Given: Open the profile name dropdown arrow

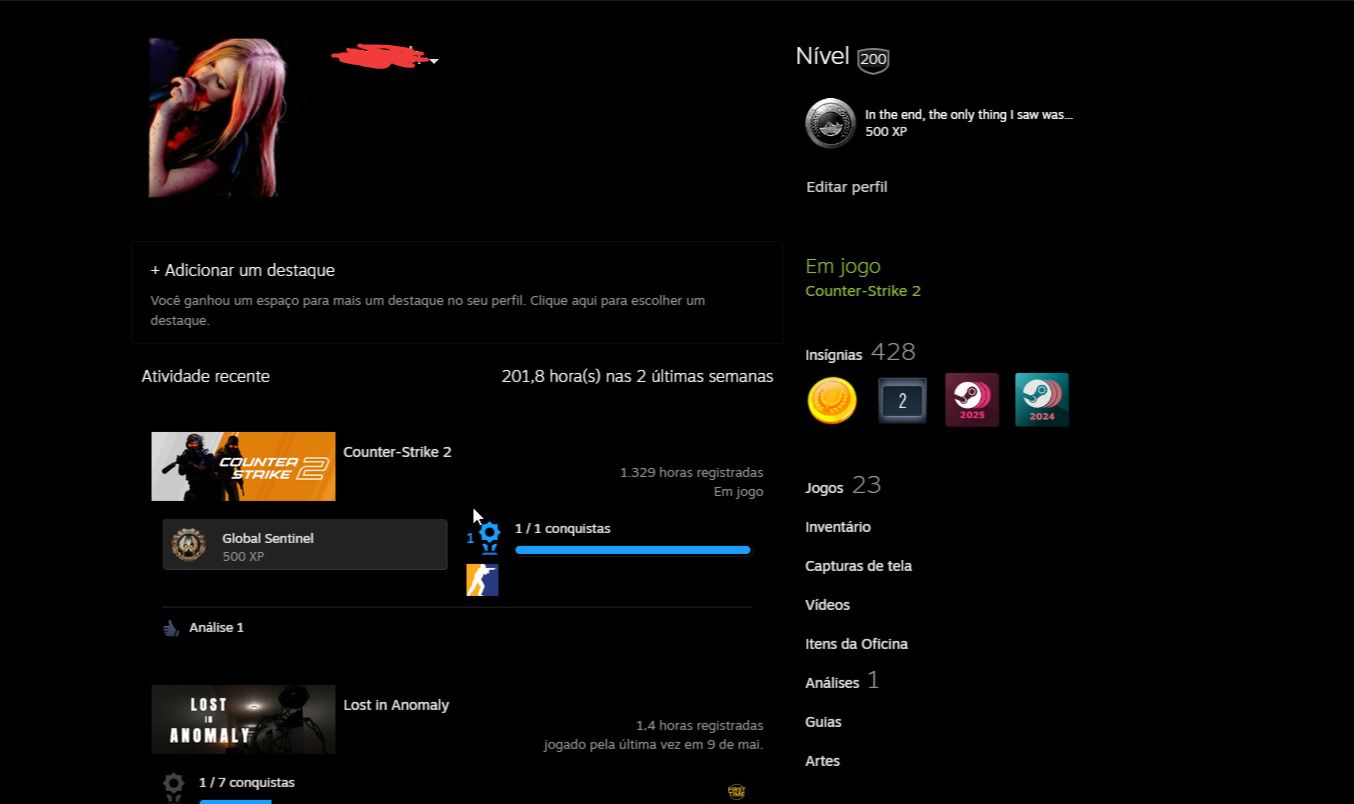Looking at the screenshot, I should click(434, 61).
